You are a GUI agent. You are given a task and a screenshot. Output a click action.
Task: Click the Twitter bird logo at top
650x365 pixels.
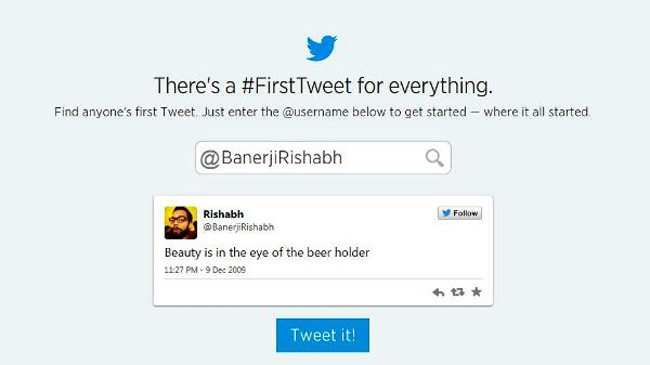[x=322, y=48]
